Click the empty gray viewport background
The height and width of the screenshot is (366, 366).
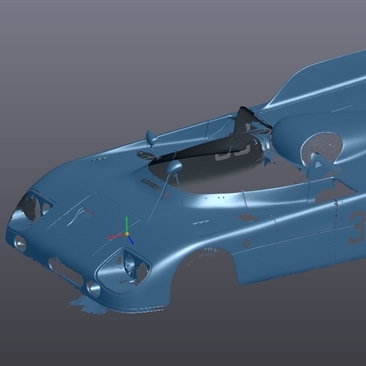click(100, 67)
